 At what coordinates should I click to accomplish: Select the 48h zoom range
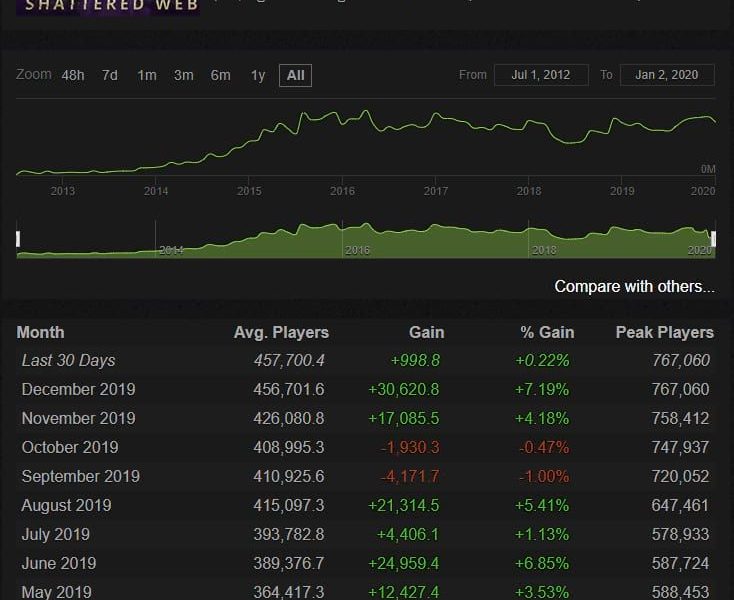[x=72, y=75]
